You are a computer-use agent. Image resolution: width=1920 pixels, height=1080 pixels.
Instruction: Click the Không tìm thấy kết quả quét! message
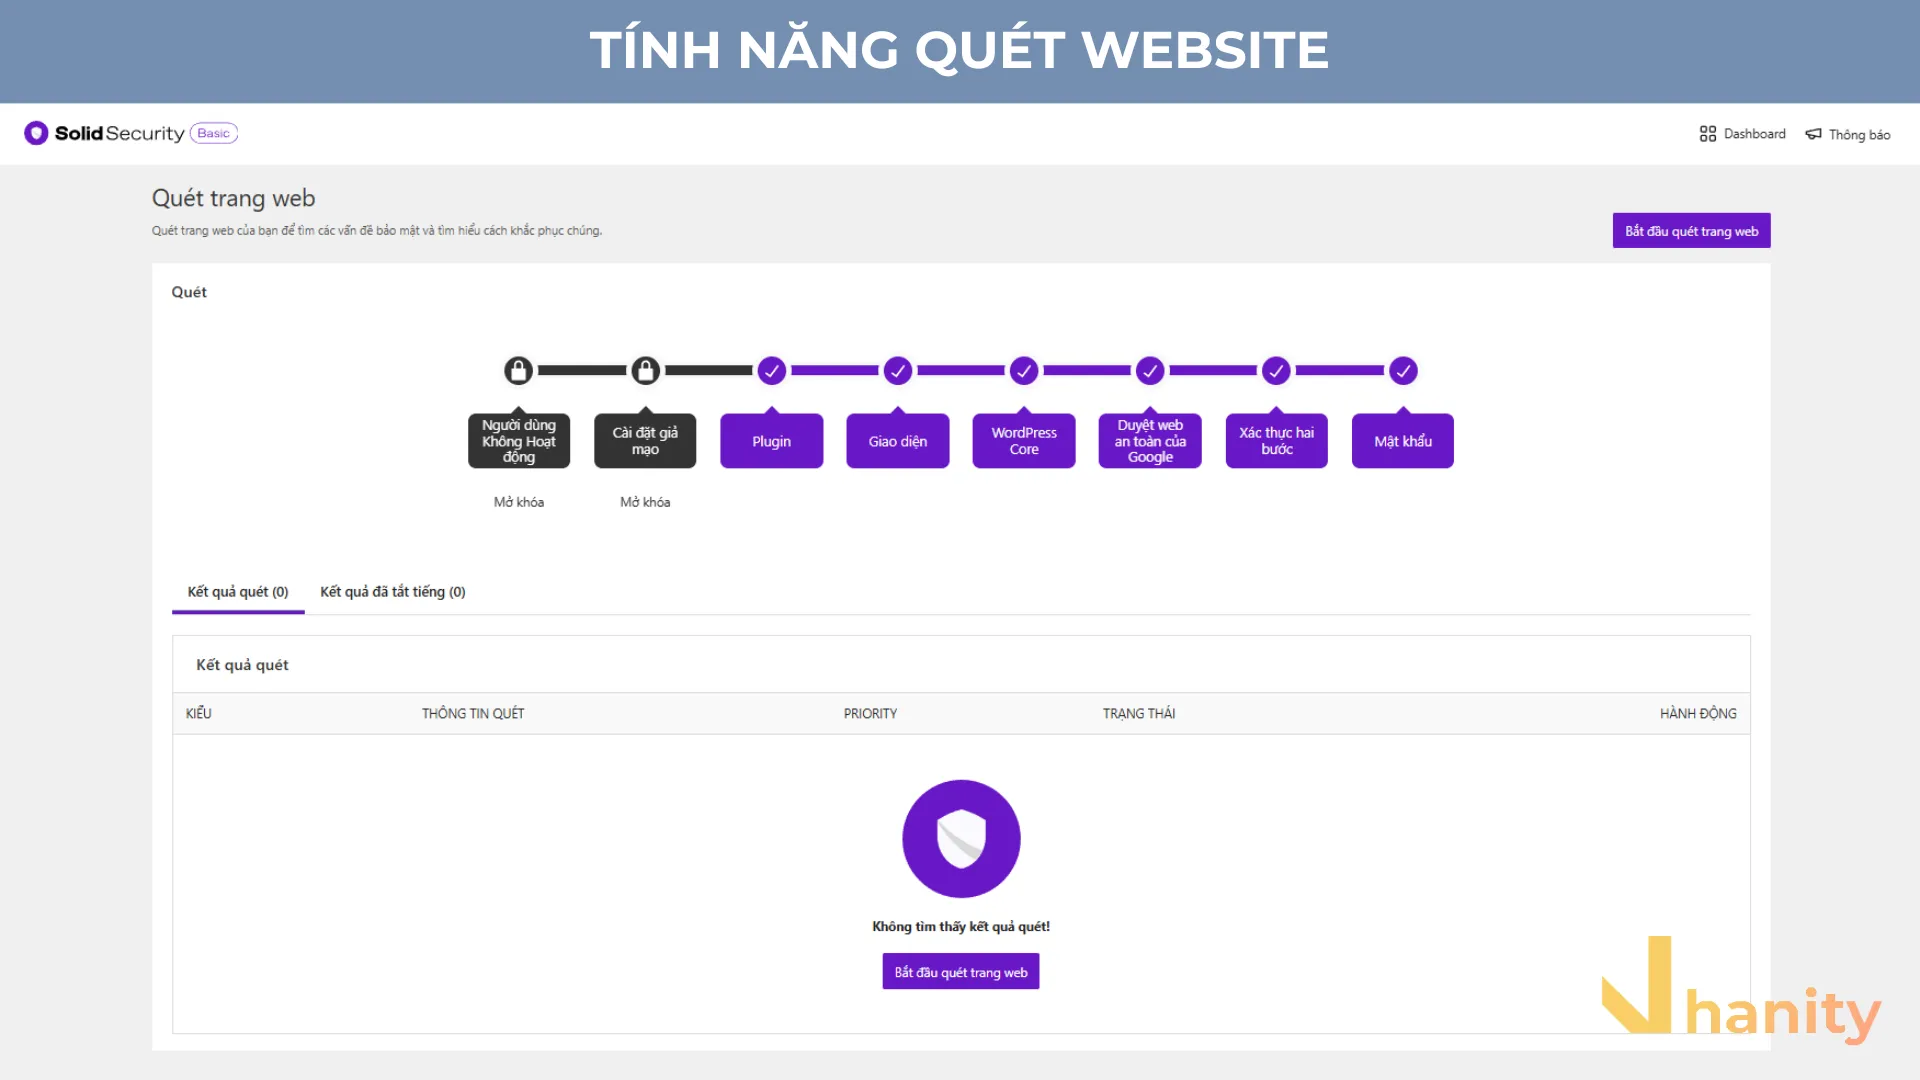[961, 927]
